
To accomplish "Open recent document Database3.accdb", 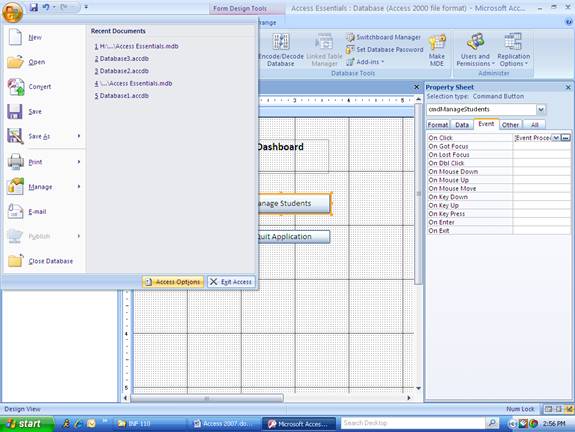I will pos(121,59).
